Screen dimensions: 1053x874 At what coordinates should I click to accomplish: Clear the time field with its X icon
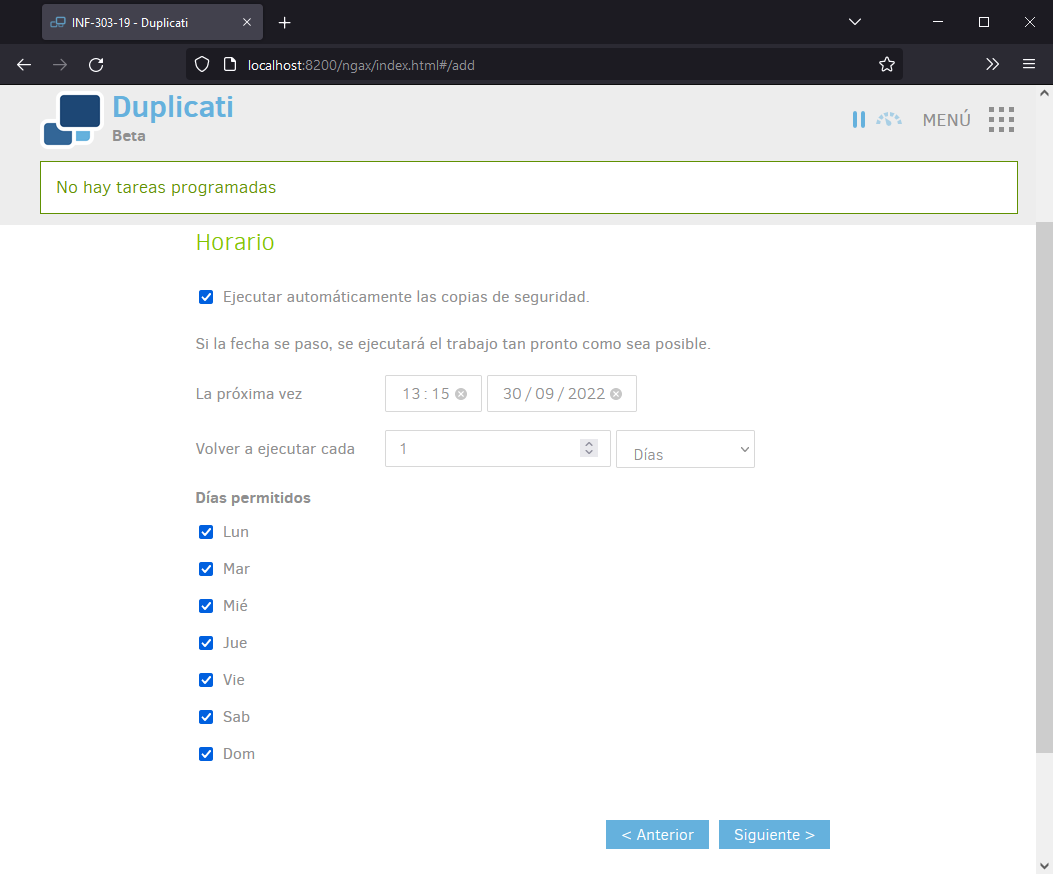pos(461,394)
